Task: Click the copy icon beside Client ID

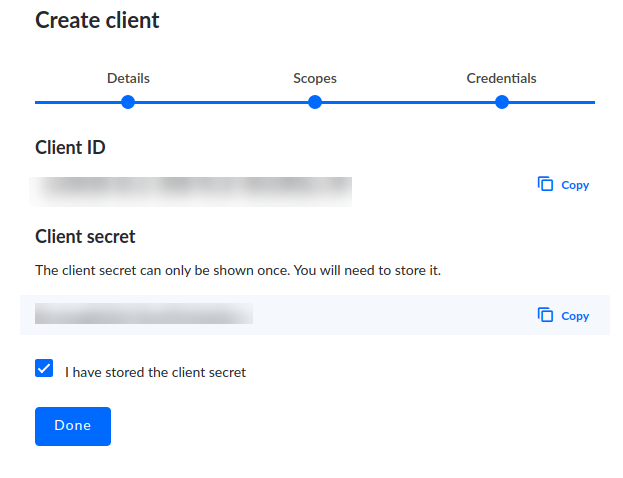Action: click(x=545, y=184)
